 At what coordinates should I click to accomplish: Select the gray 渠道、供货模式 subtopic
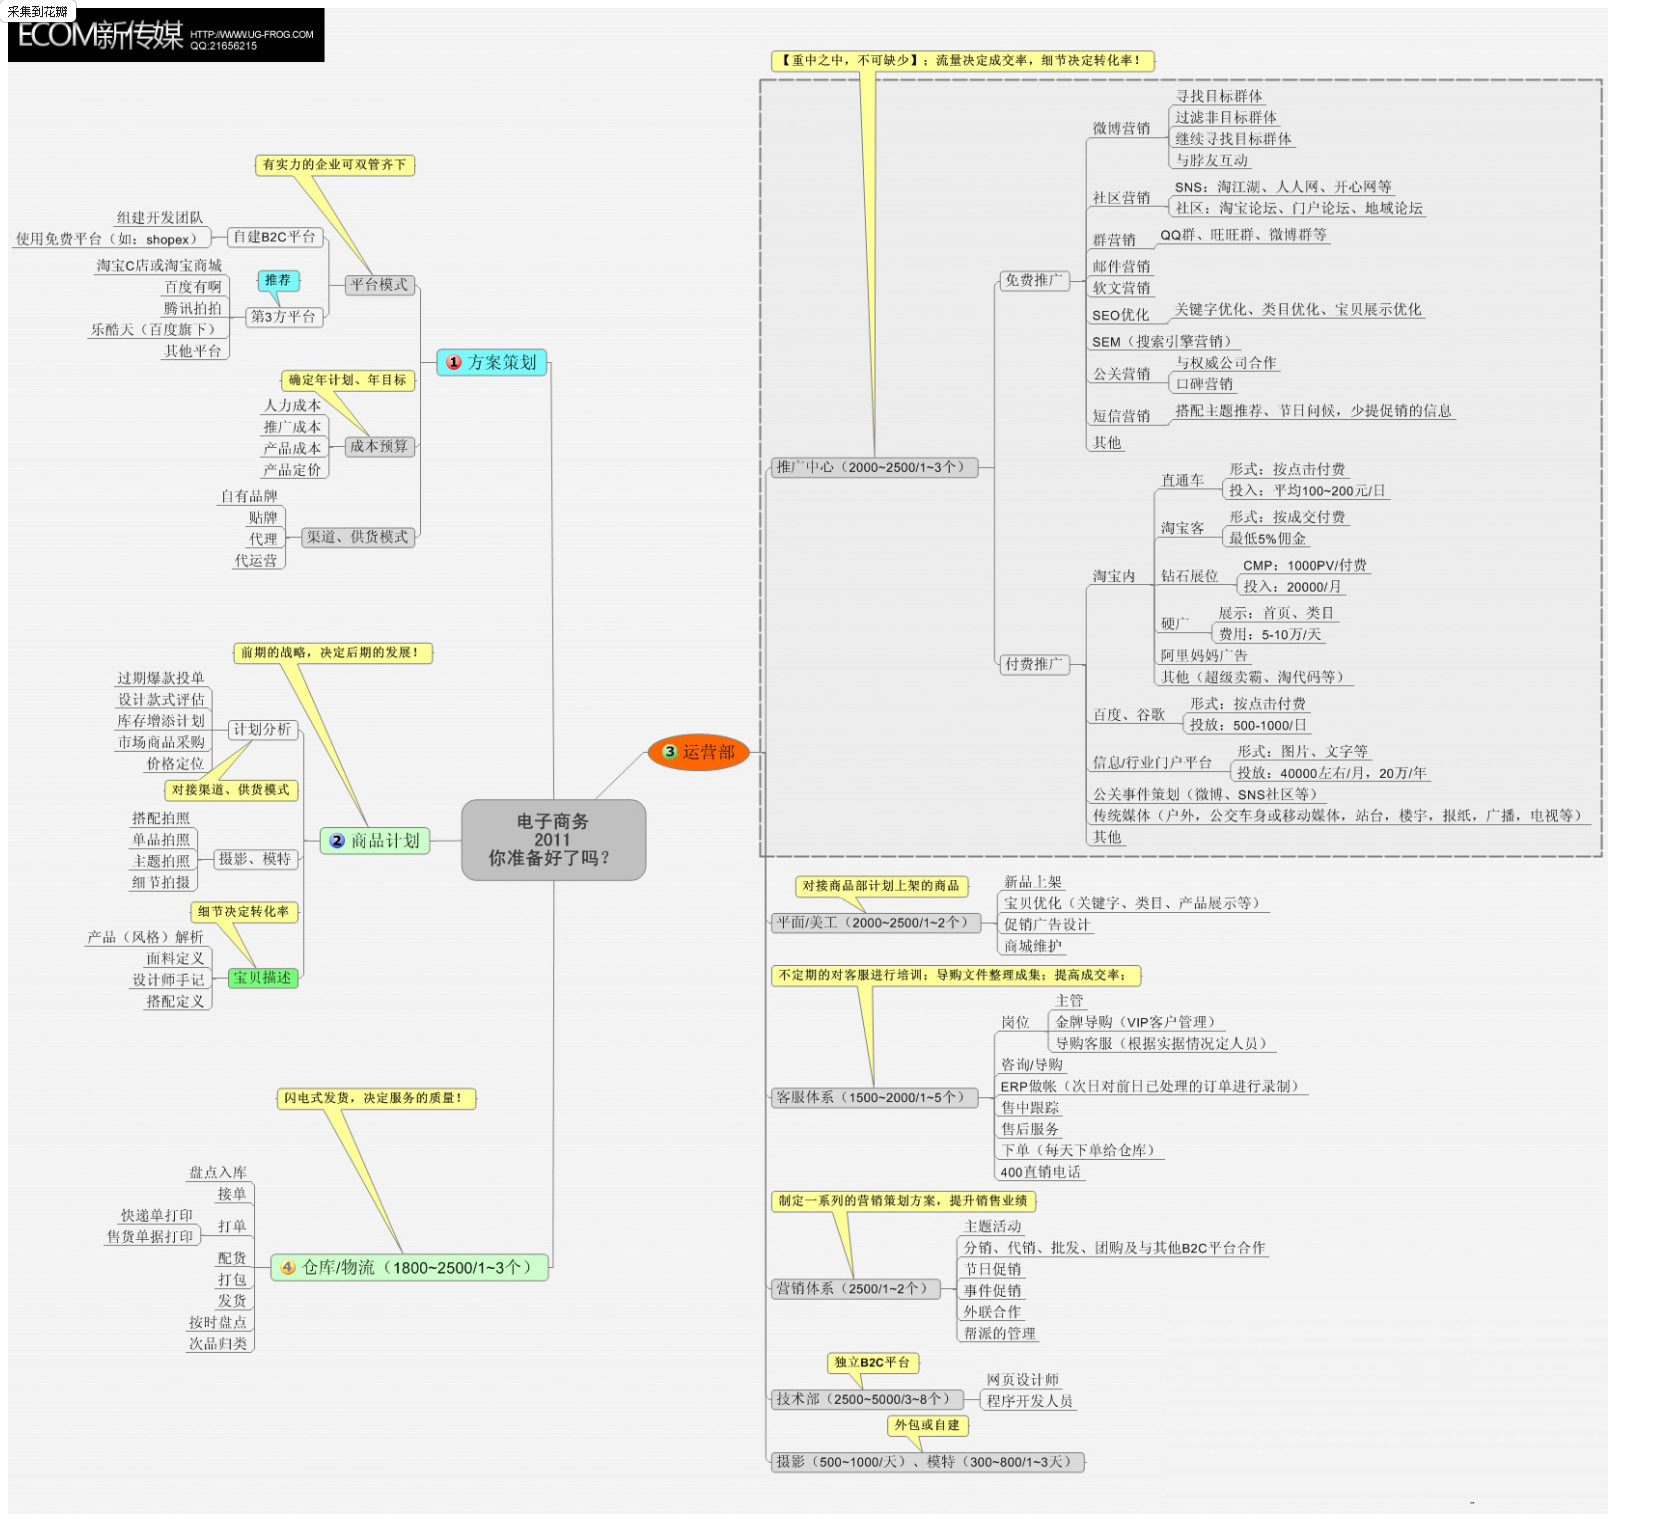(358, 537)
